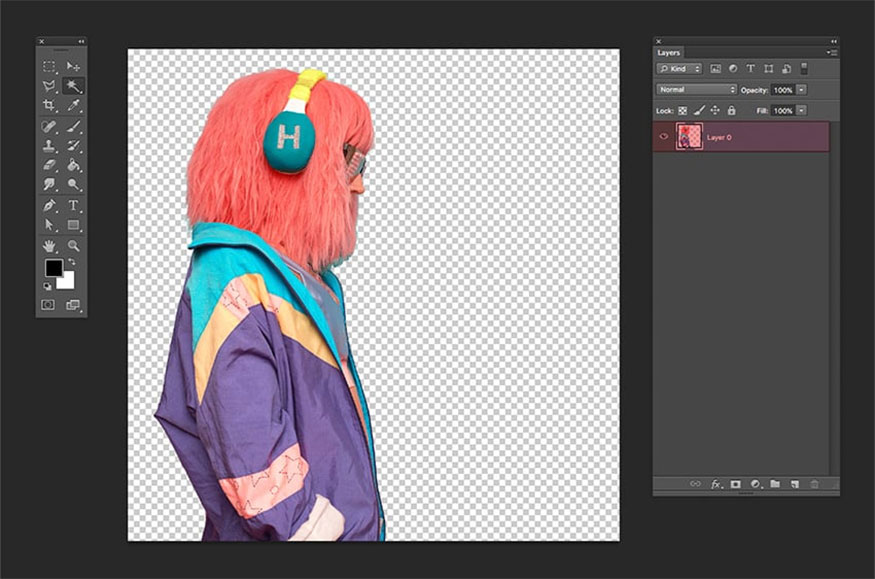The height and width of the screenshot is (579, 875).
Task: Close the Tools panel
Action: [x=41, y=41]
